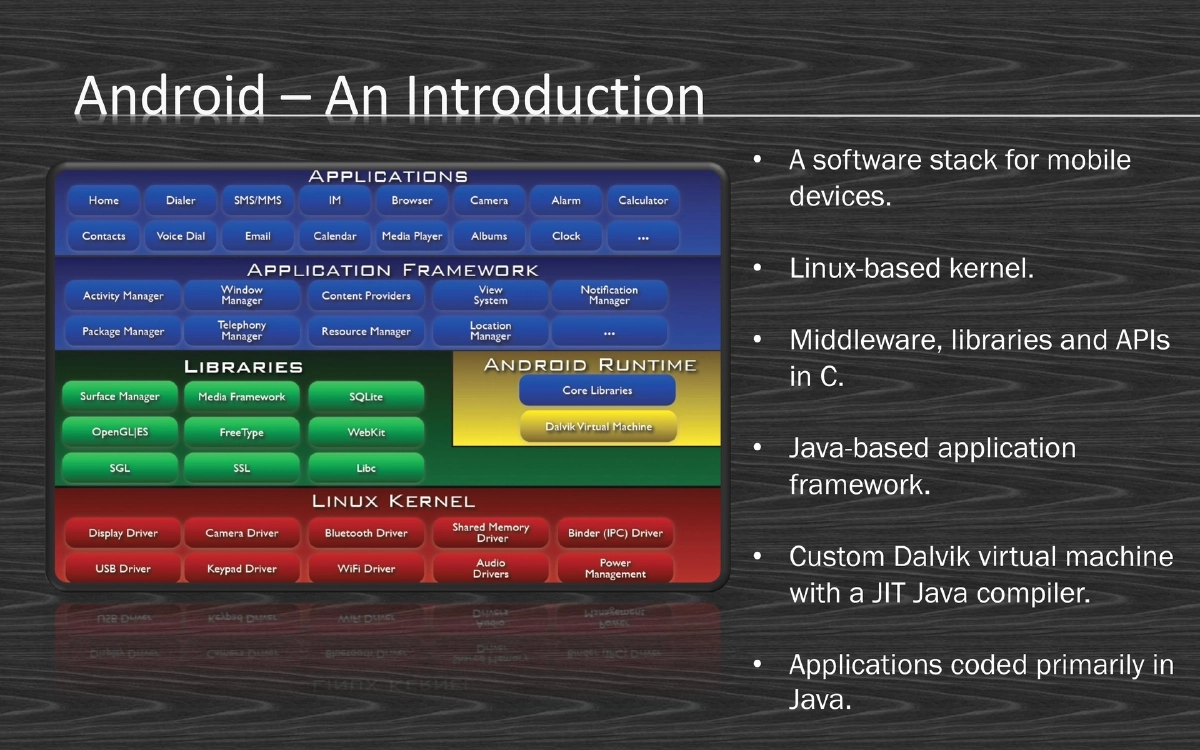Select the Calculator app box
The image size is (1200, 750).
pyautogui.click(x=643, y=200)
